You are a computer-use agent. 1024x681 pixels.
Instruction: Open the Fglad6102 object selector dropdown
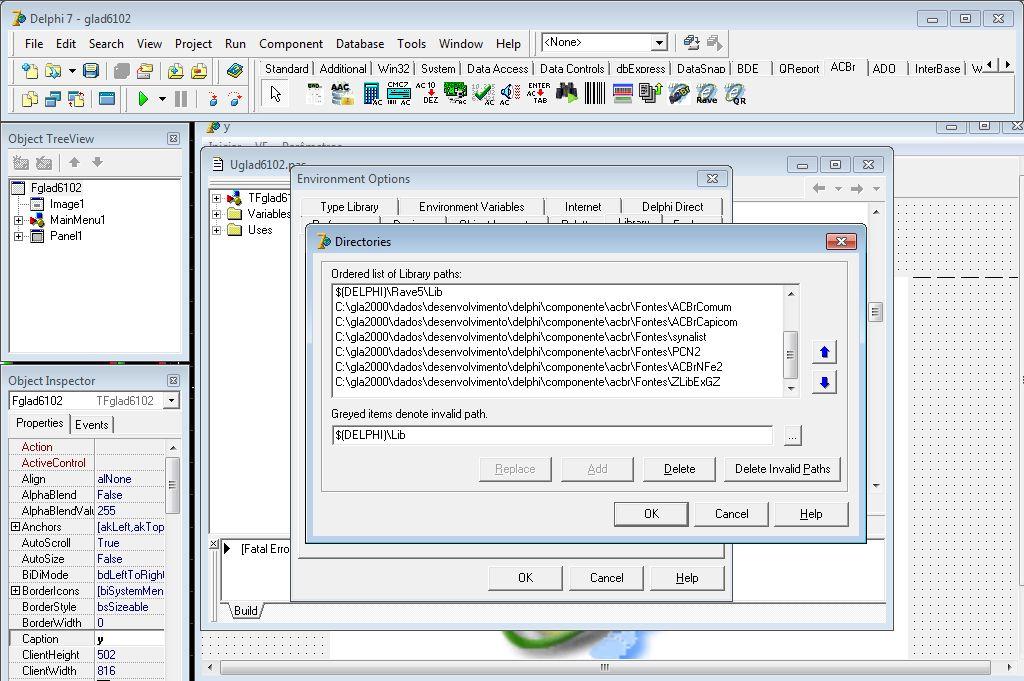point(172,400)
